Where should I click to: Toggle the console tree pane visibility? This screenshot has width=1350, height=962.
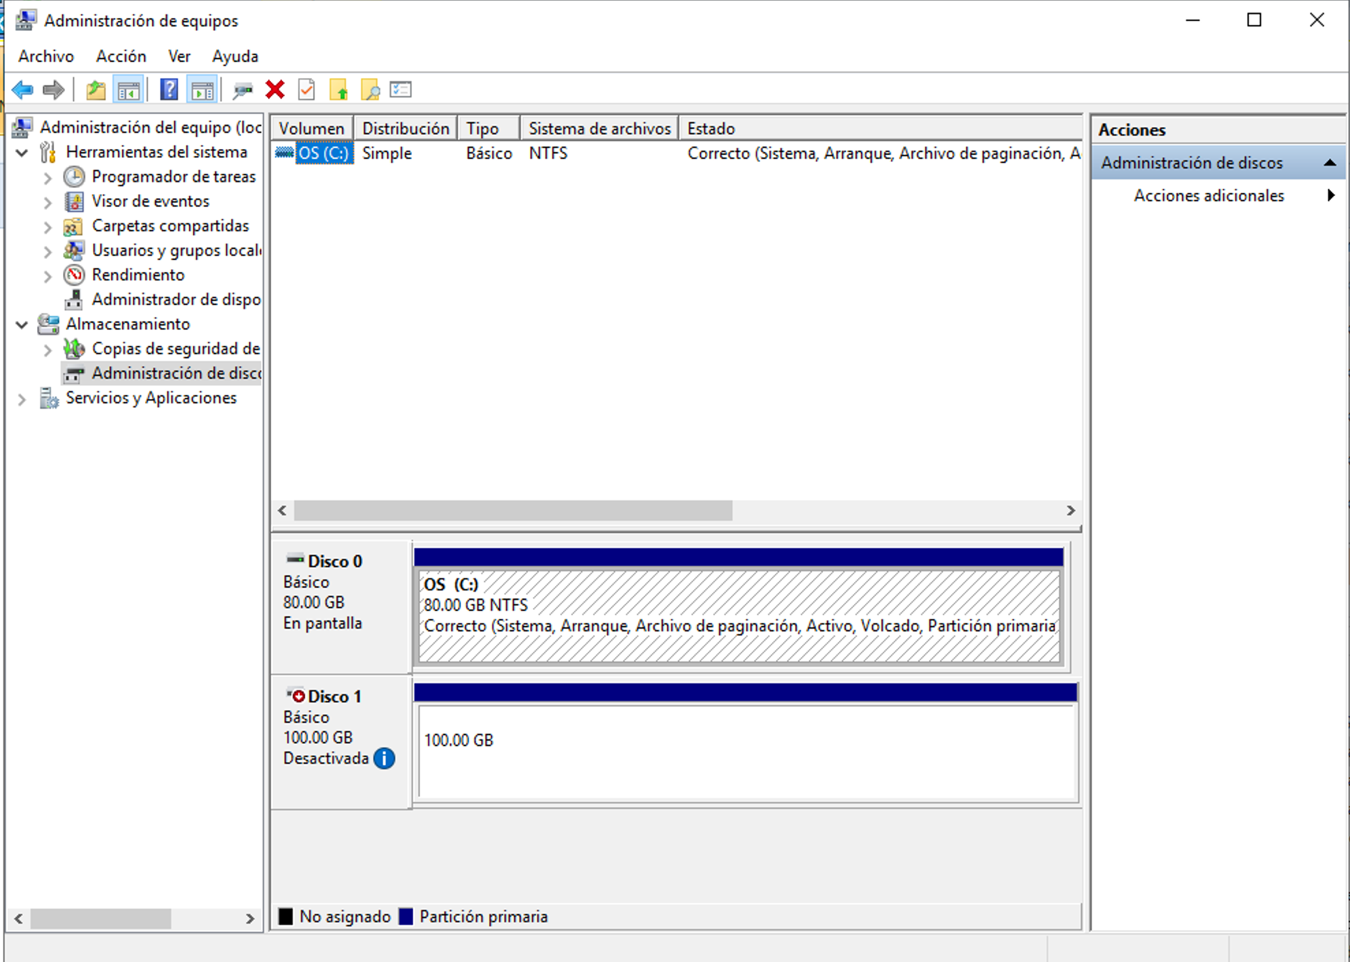tap(128, 89)
